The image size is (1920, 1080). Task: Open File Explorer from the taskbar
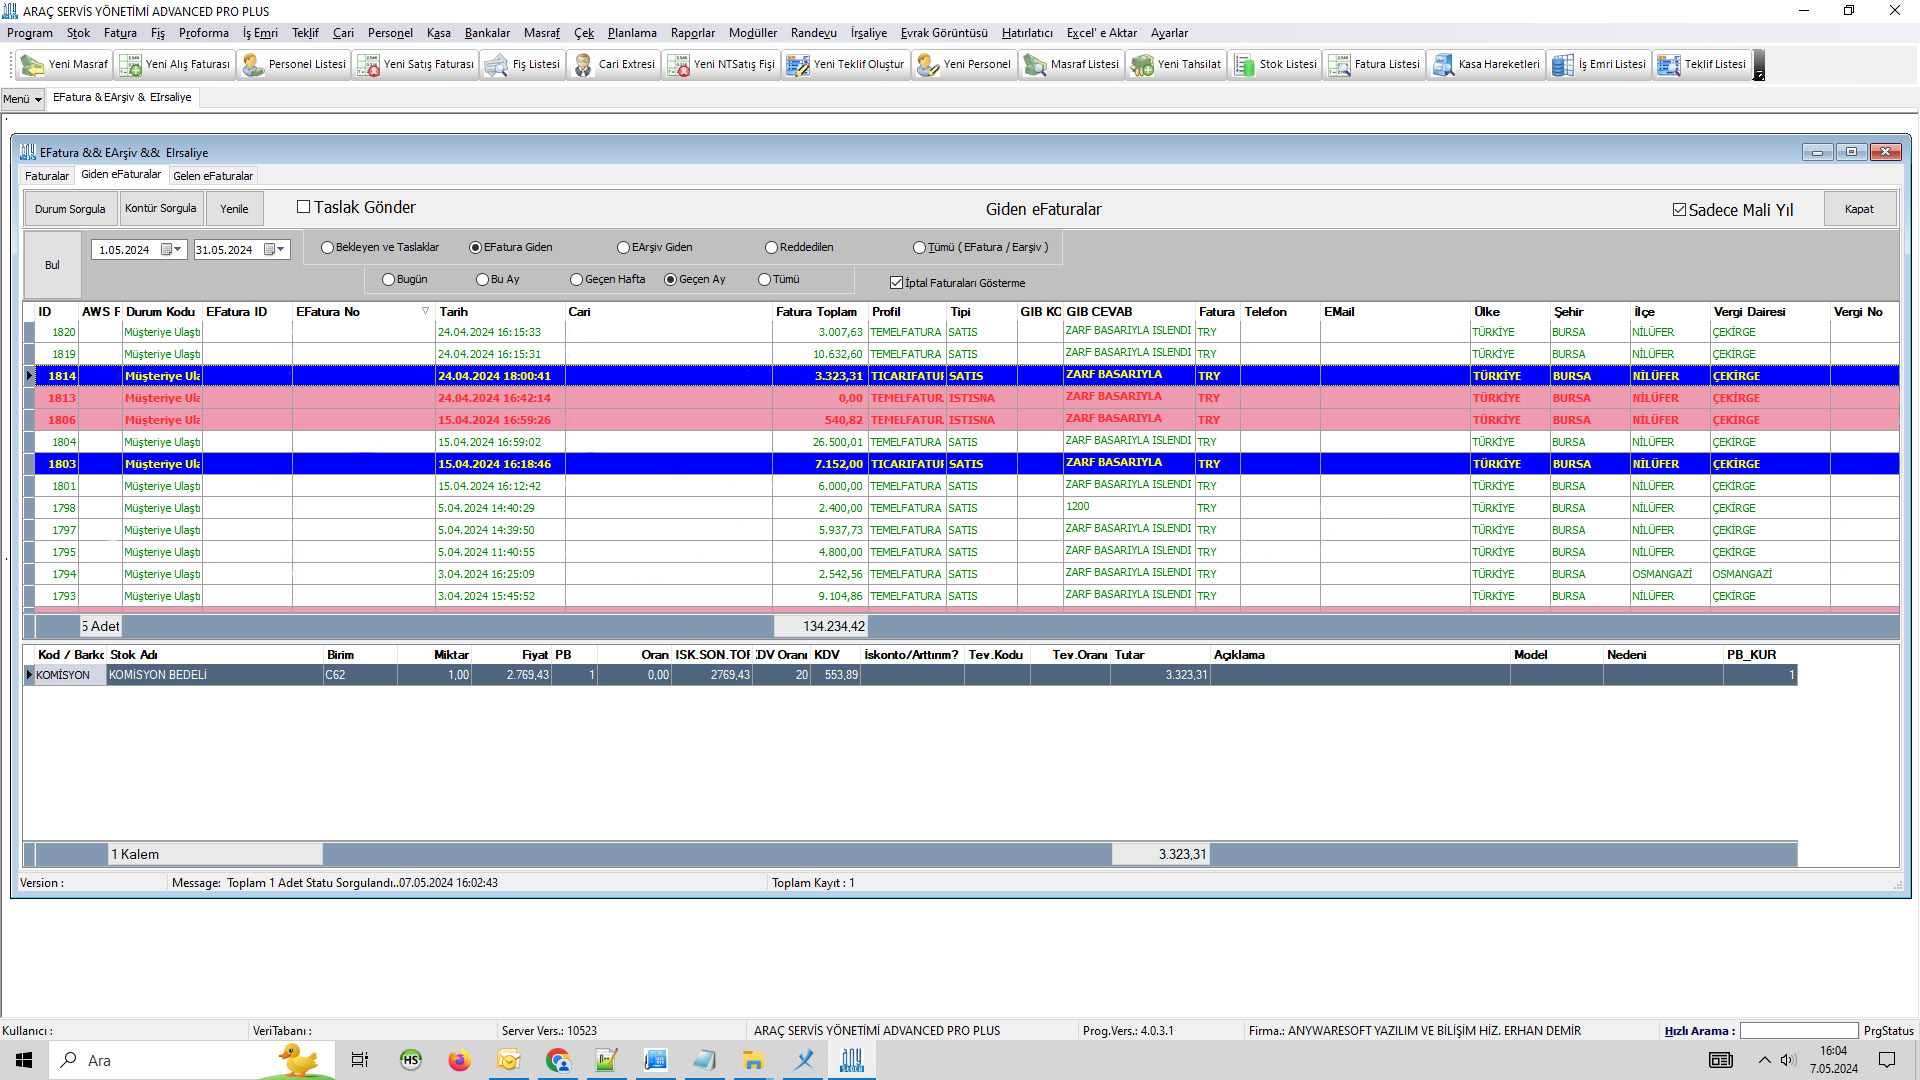pos(753,1060)
